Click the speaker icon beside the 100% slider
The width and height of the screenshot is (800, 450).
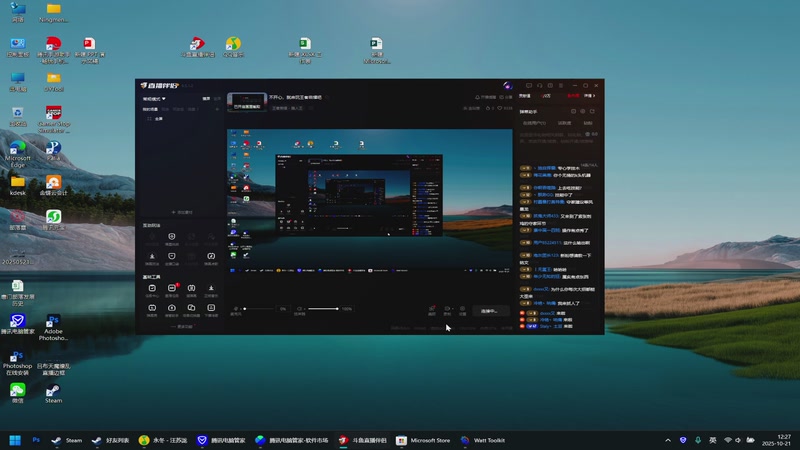click(299, 309)
